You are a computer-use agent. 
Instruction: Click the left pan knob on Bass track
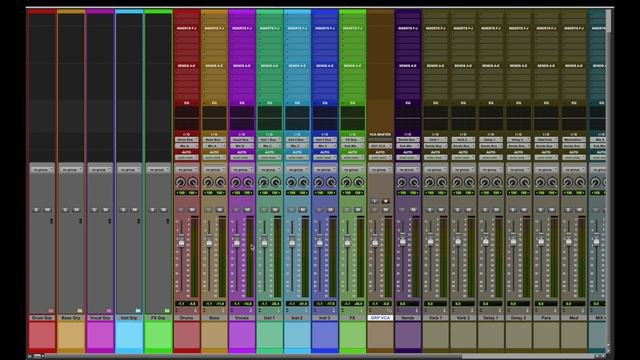(x=208, y=182)
